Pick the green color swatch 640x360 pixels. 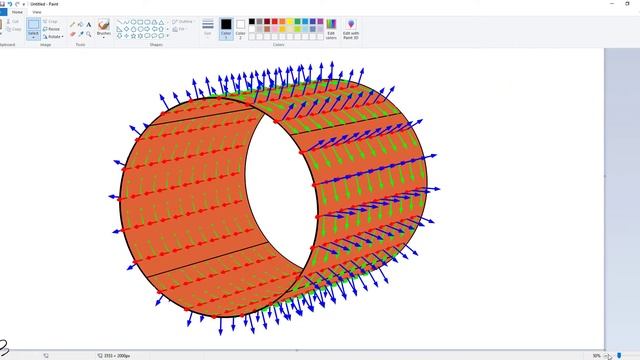pos(298,21)
